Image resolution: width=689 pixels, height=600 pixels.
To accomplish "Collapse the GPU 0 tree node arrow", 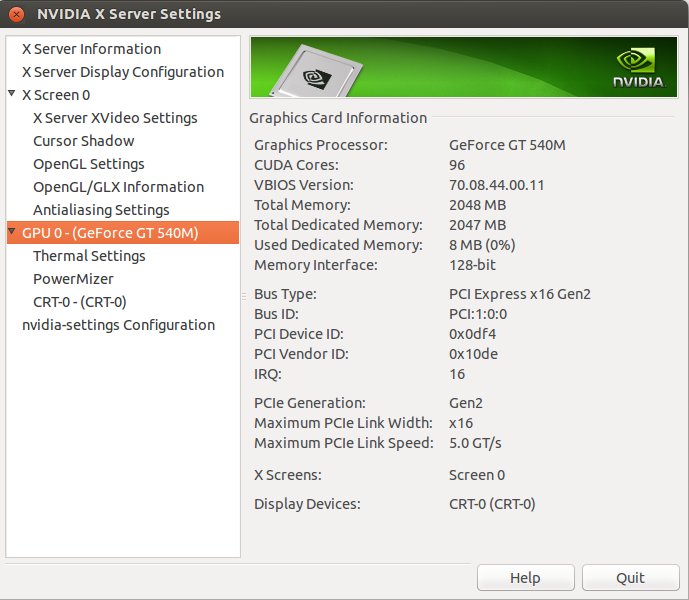I will click(x=12, y=231).
